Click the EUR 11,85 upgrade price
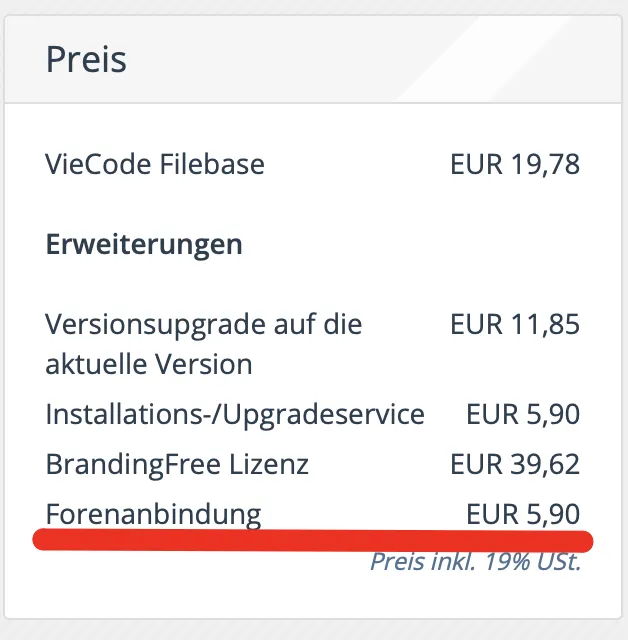 coord(515,324)
